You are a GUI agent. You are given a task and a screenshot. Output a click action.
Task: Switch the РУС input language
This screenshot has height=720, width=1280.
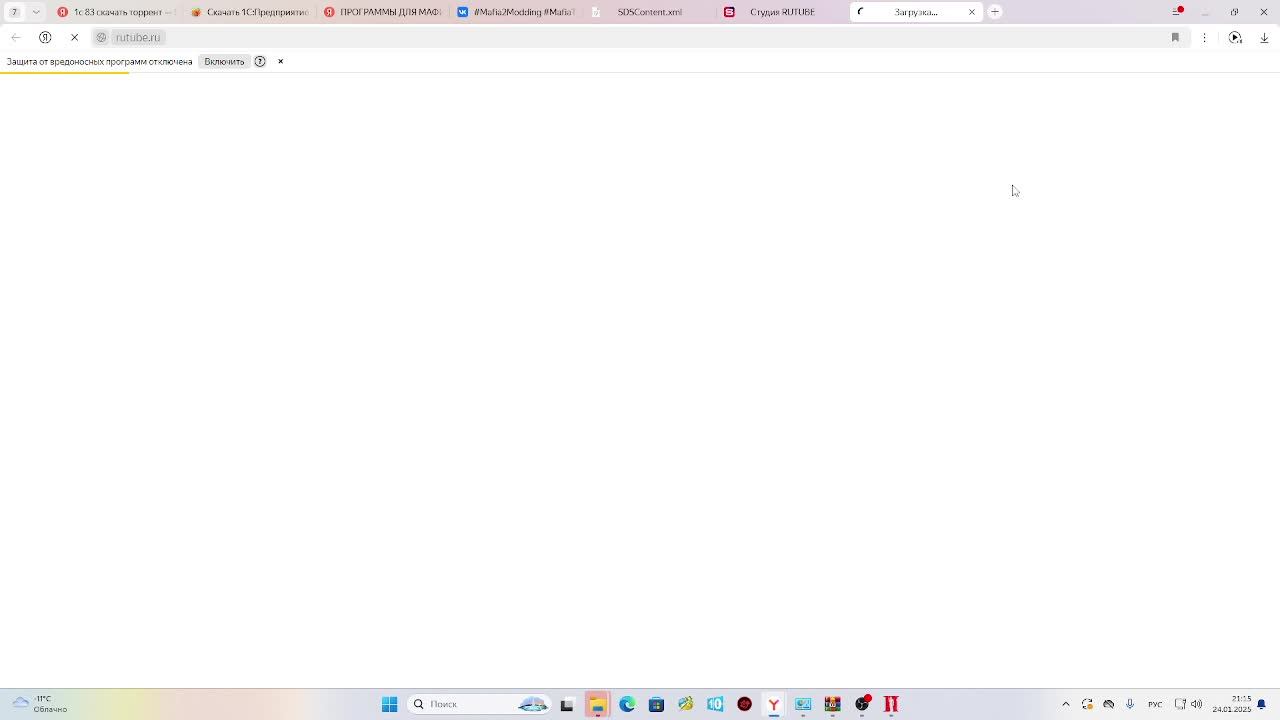[1155, 704]
